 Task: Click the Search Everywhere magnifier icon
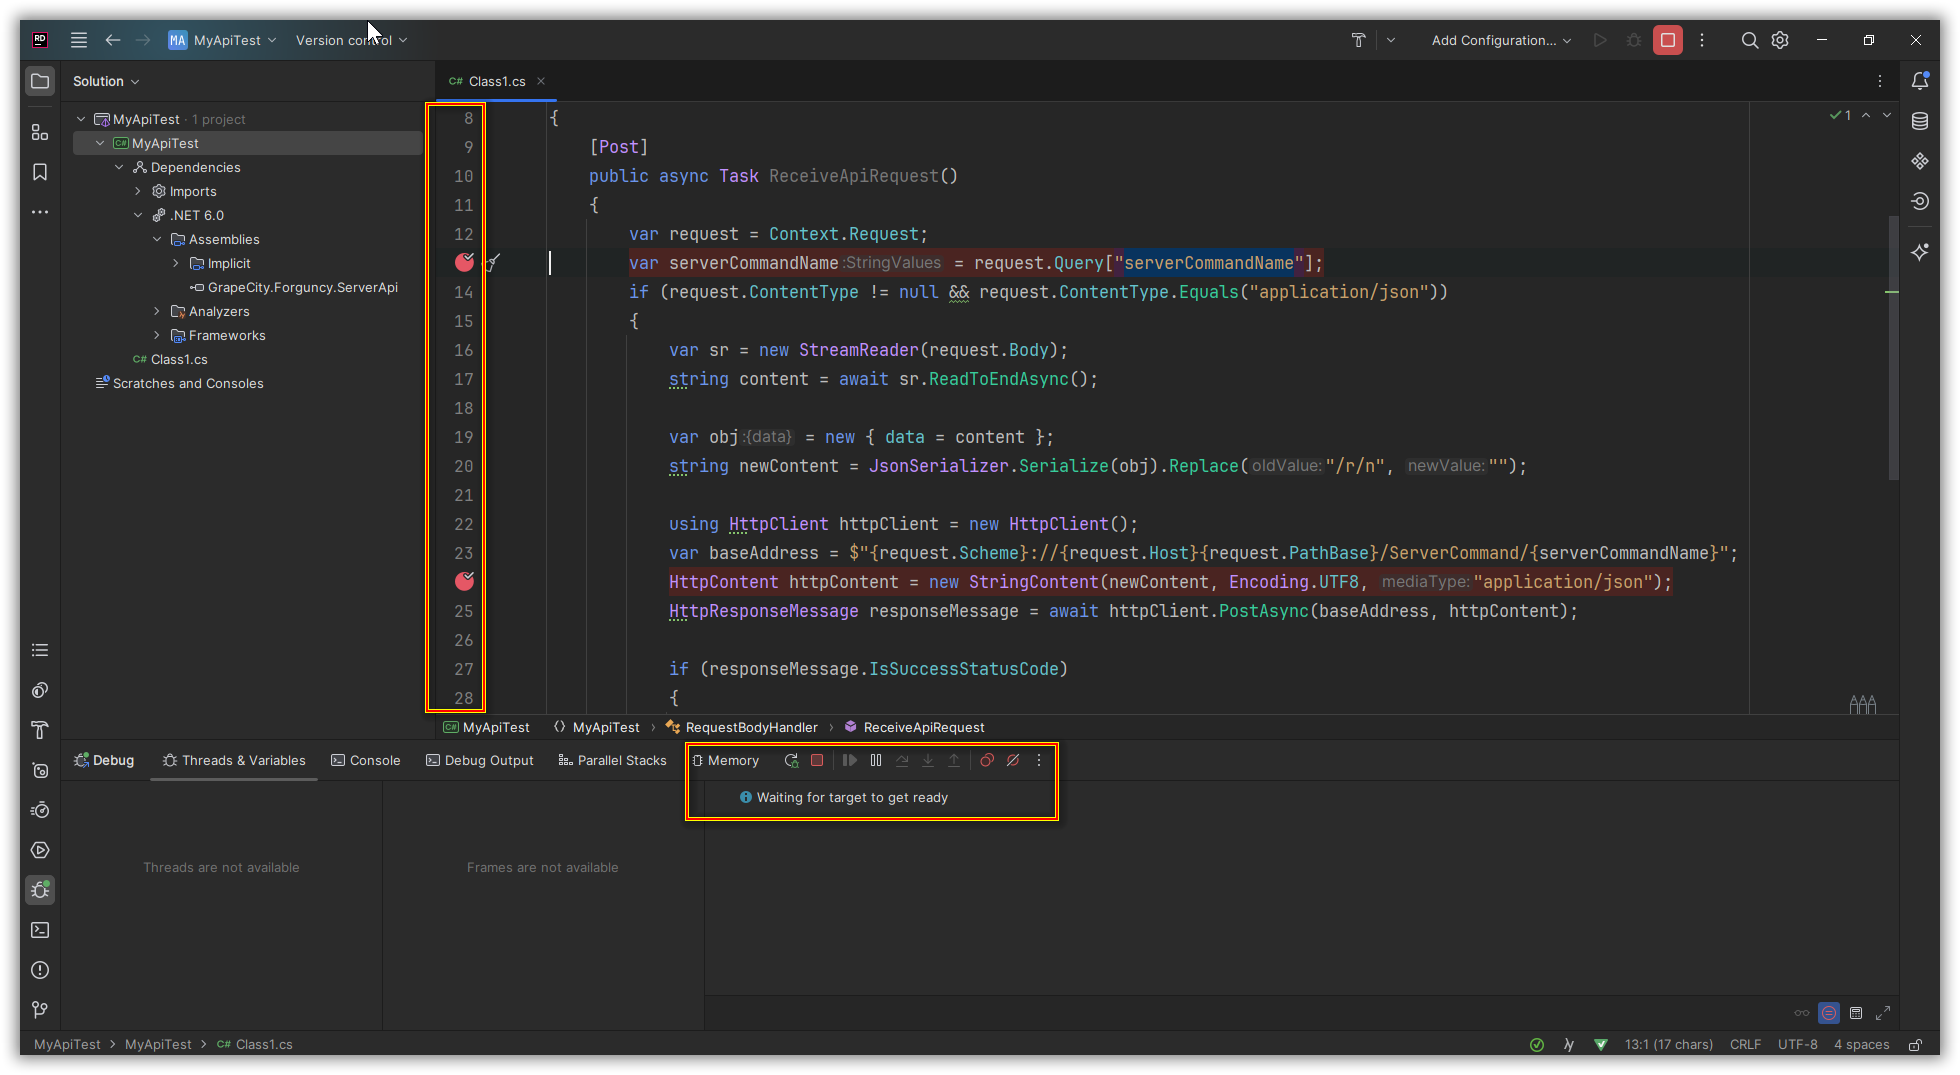tap(1749, 40)
